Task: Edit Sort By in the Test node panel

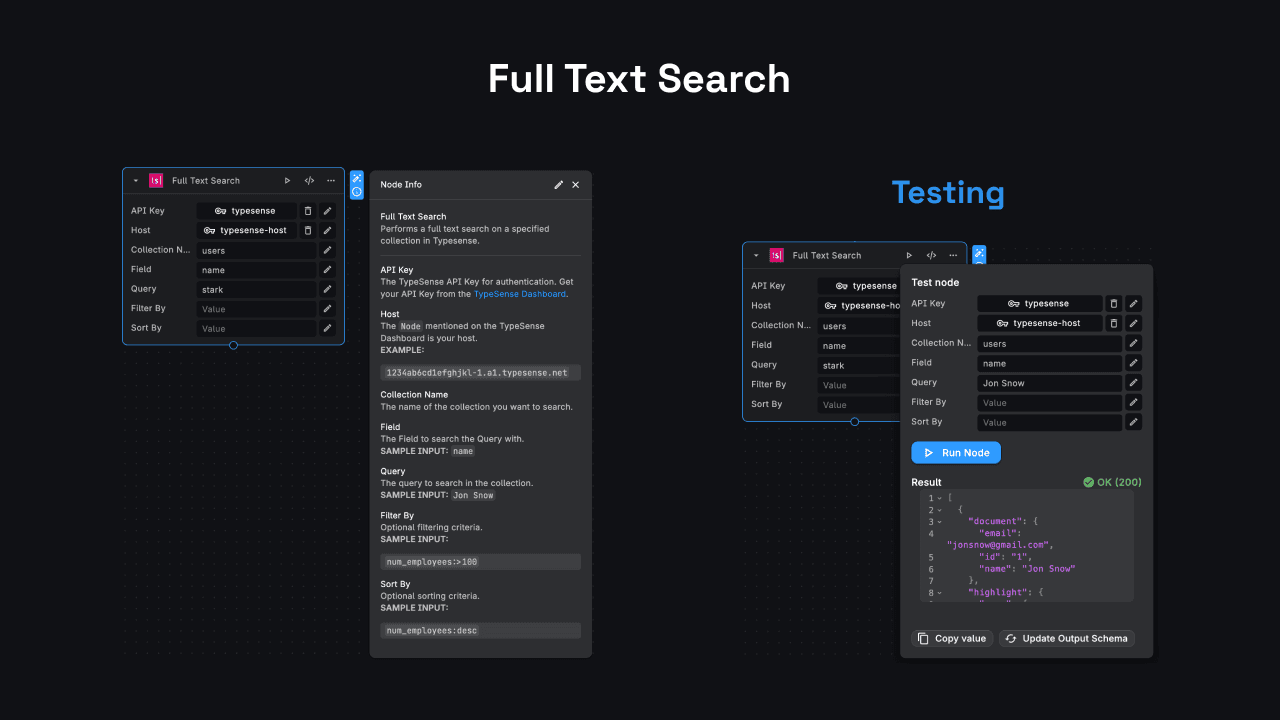Action: click(1133, 422)
